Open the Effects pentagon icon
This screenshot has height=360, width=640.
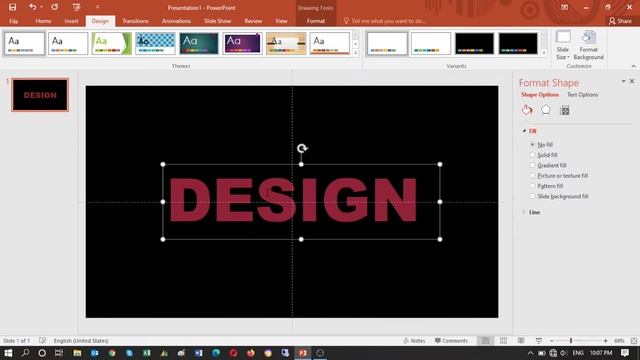(546, 110)
